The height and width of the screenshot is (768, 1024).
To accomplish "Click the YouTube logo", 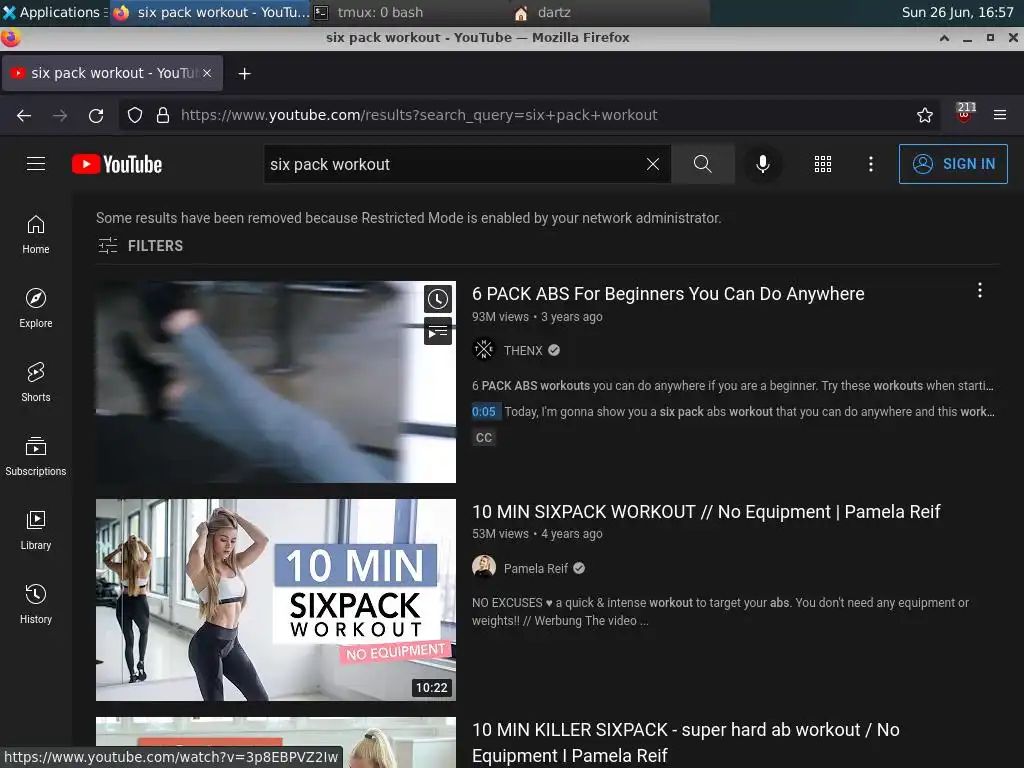I will (x=117, y=164).
